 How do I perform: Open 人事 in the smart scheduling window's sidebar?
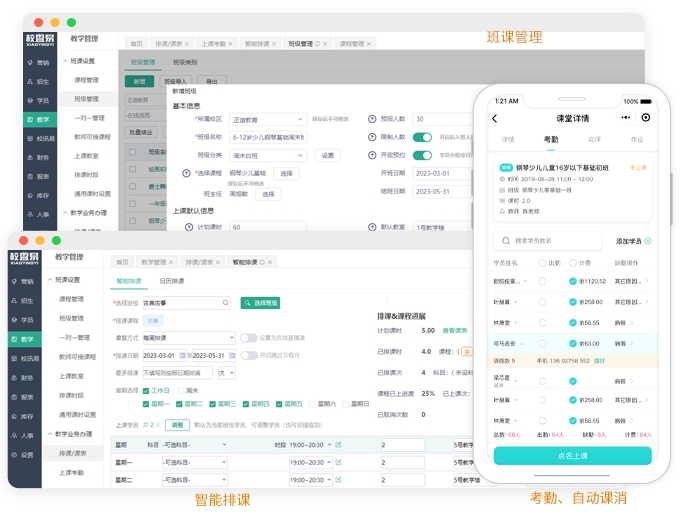[24, 435]
